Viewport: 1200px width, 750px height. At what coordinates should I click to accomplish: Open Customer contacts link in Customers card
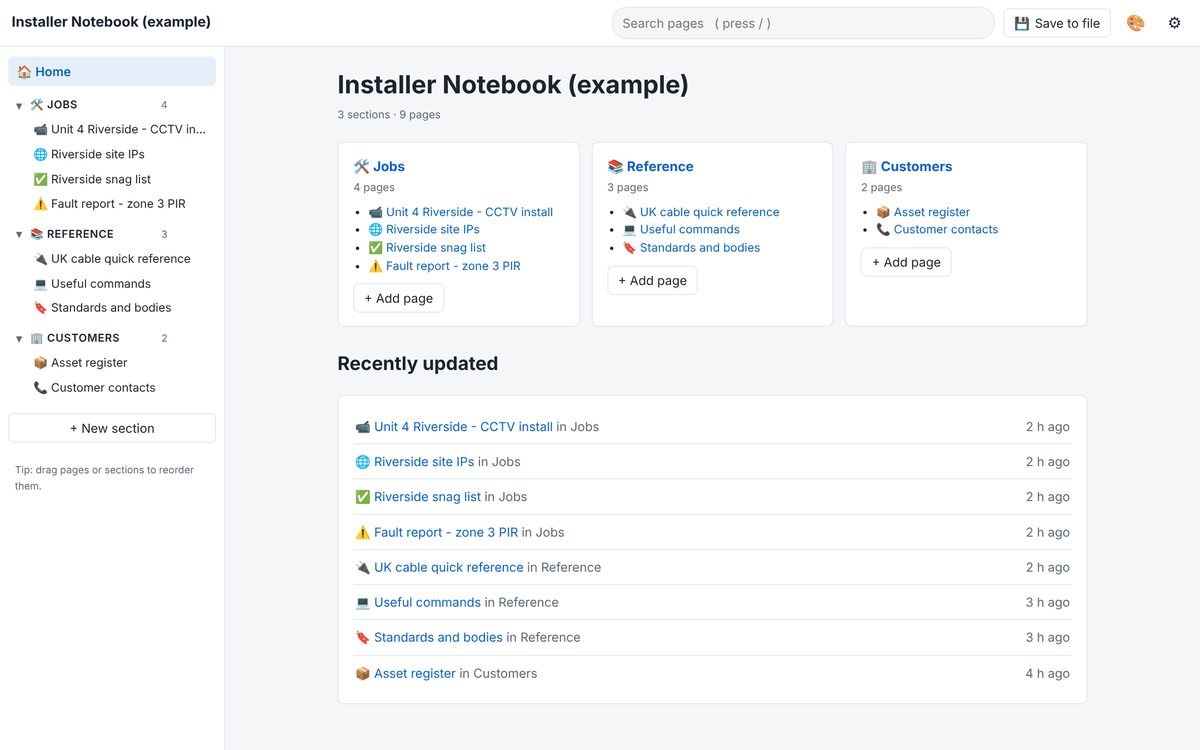click(937, 229)
